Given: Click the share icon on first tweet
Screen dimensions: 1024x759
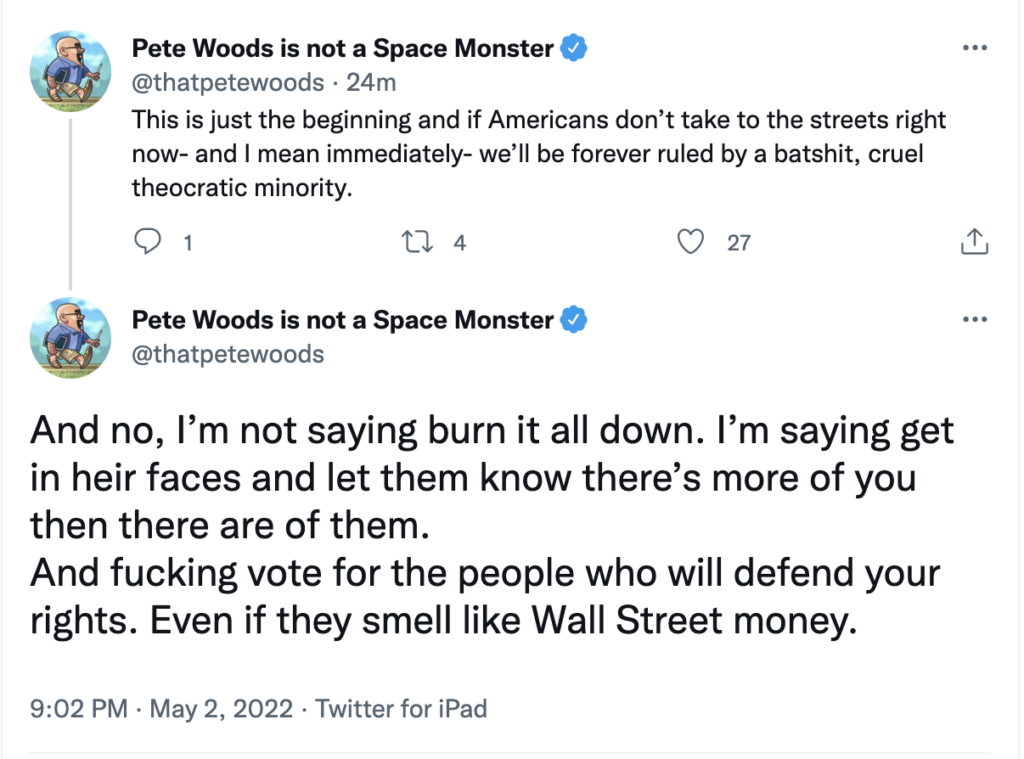Looking at the screenshot, I should click(x=975, y=241).
